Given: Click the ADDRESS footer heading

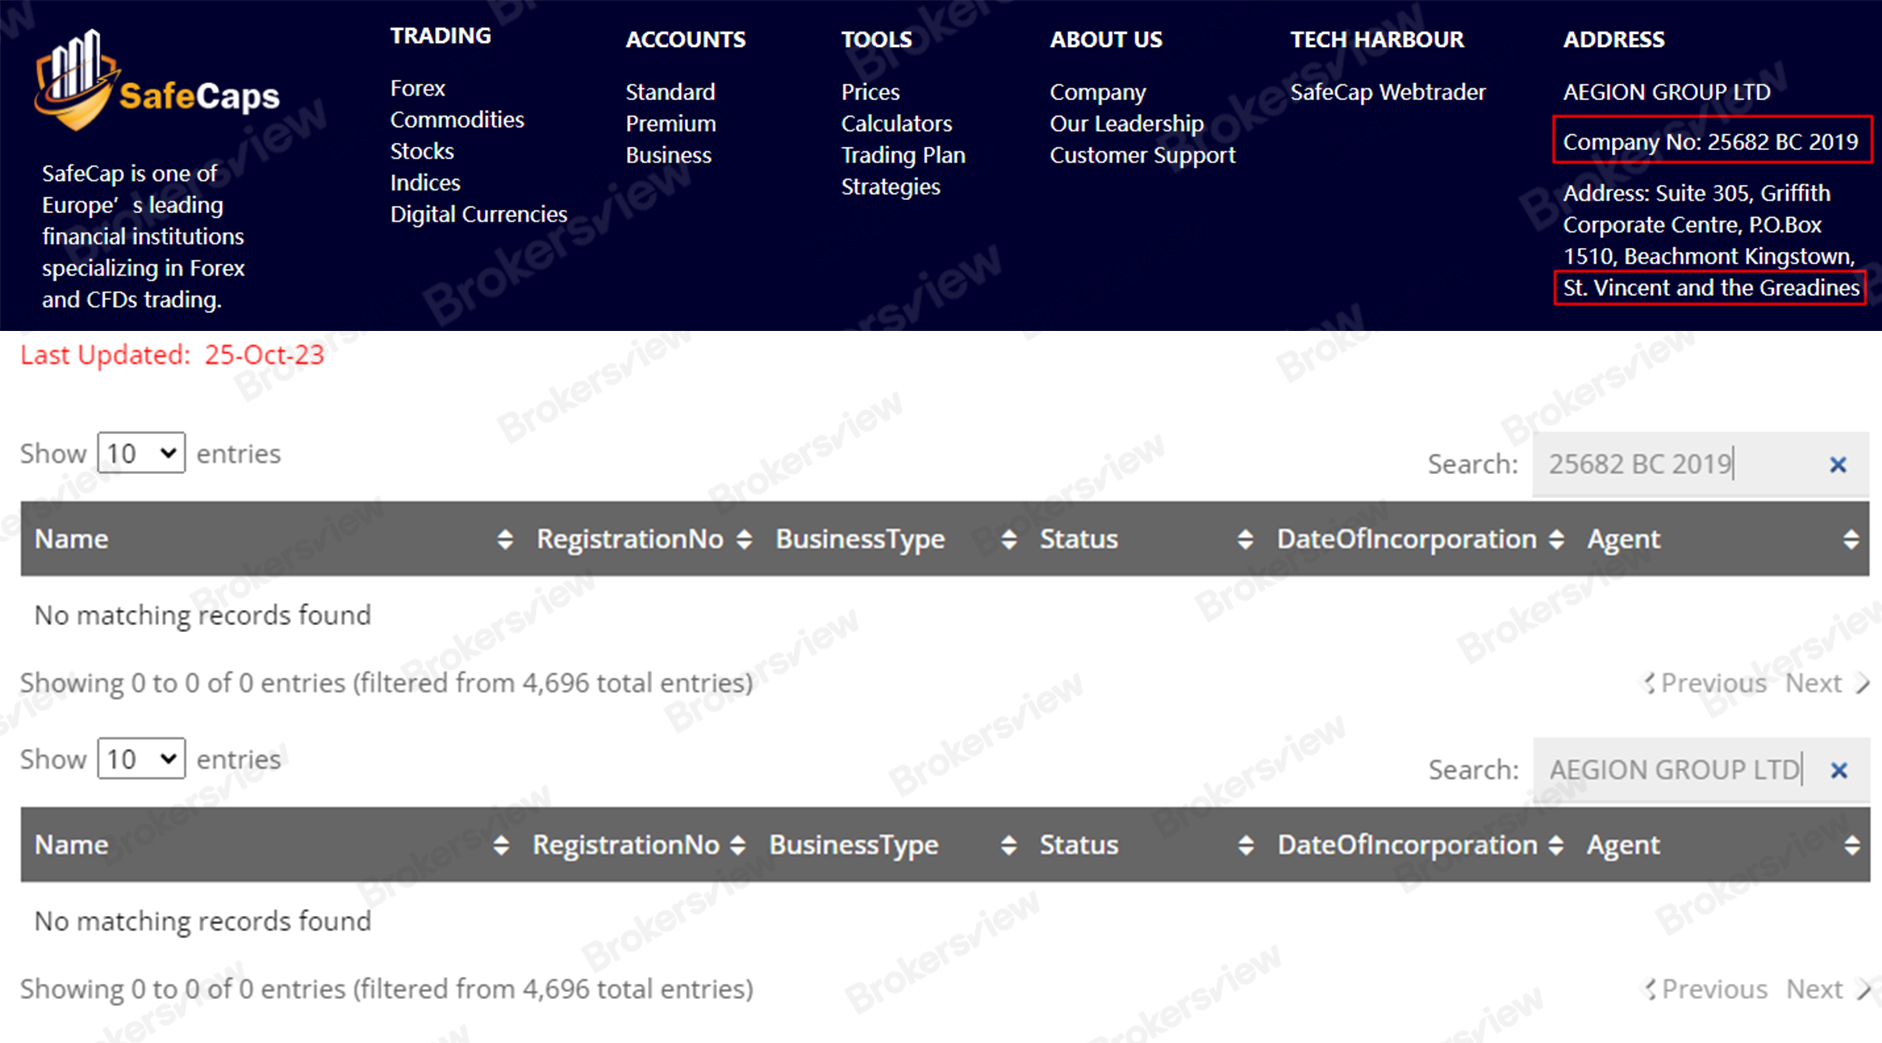Looking at the screenshot, I should (x=1614, y=40).
